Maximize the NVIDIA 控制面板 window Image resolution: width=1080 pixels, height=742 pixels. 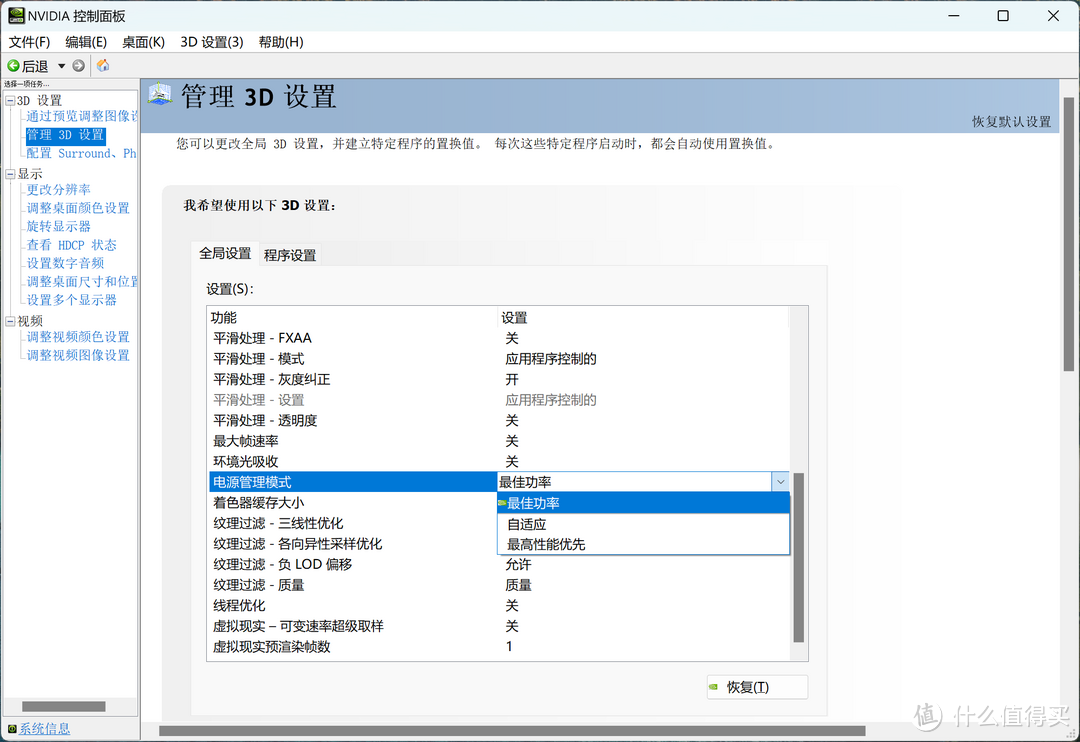pyautogui.click(x=1003, y=15)
